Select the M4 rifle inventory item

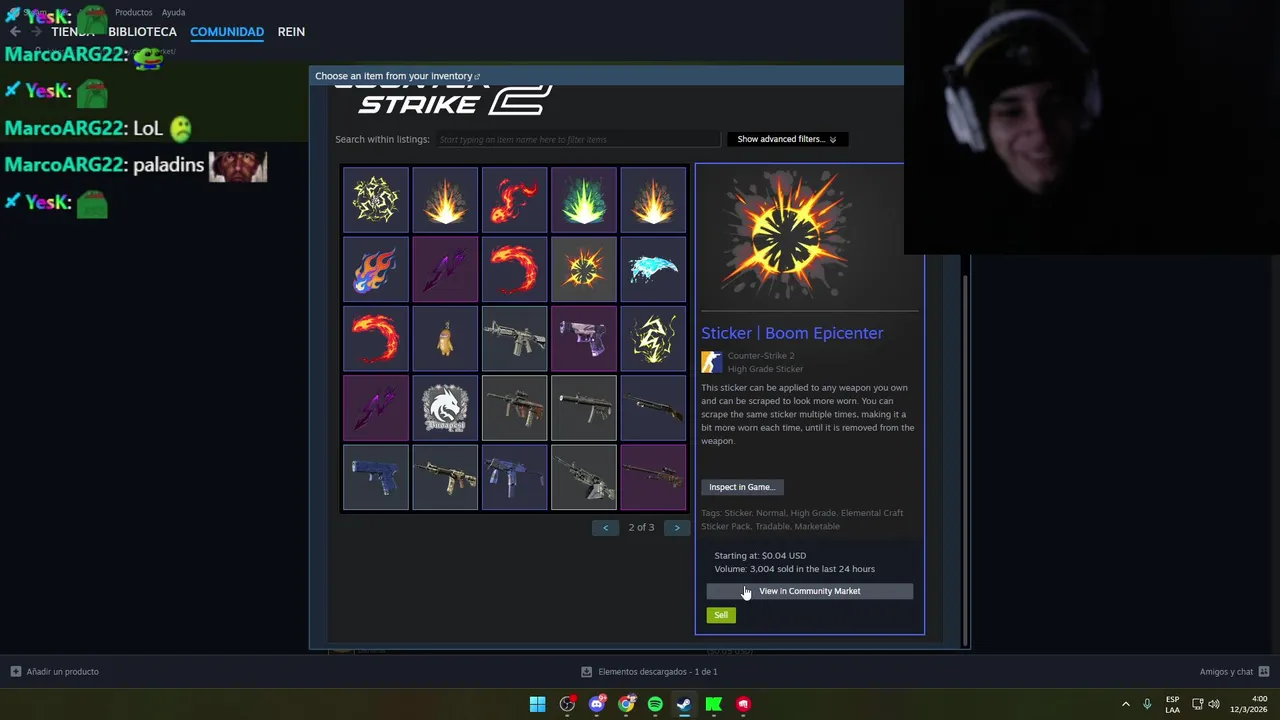[x=514, y=339]
